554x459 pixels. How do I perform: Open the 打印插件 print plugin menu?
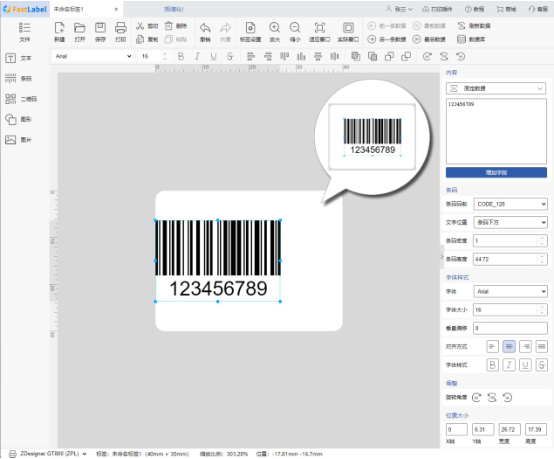point(437,9)
